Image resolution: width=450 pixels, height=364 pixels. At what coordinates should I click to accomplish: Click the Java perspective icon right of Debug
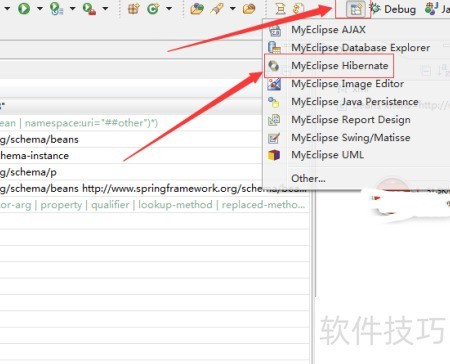click(x=431, y=8)
